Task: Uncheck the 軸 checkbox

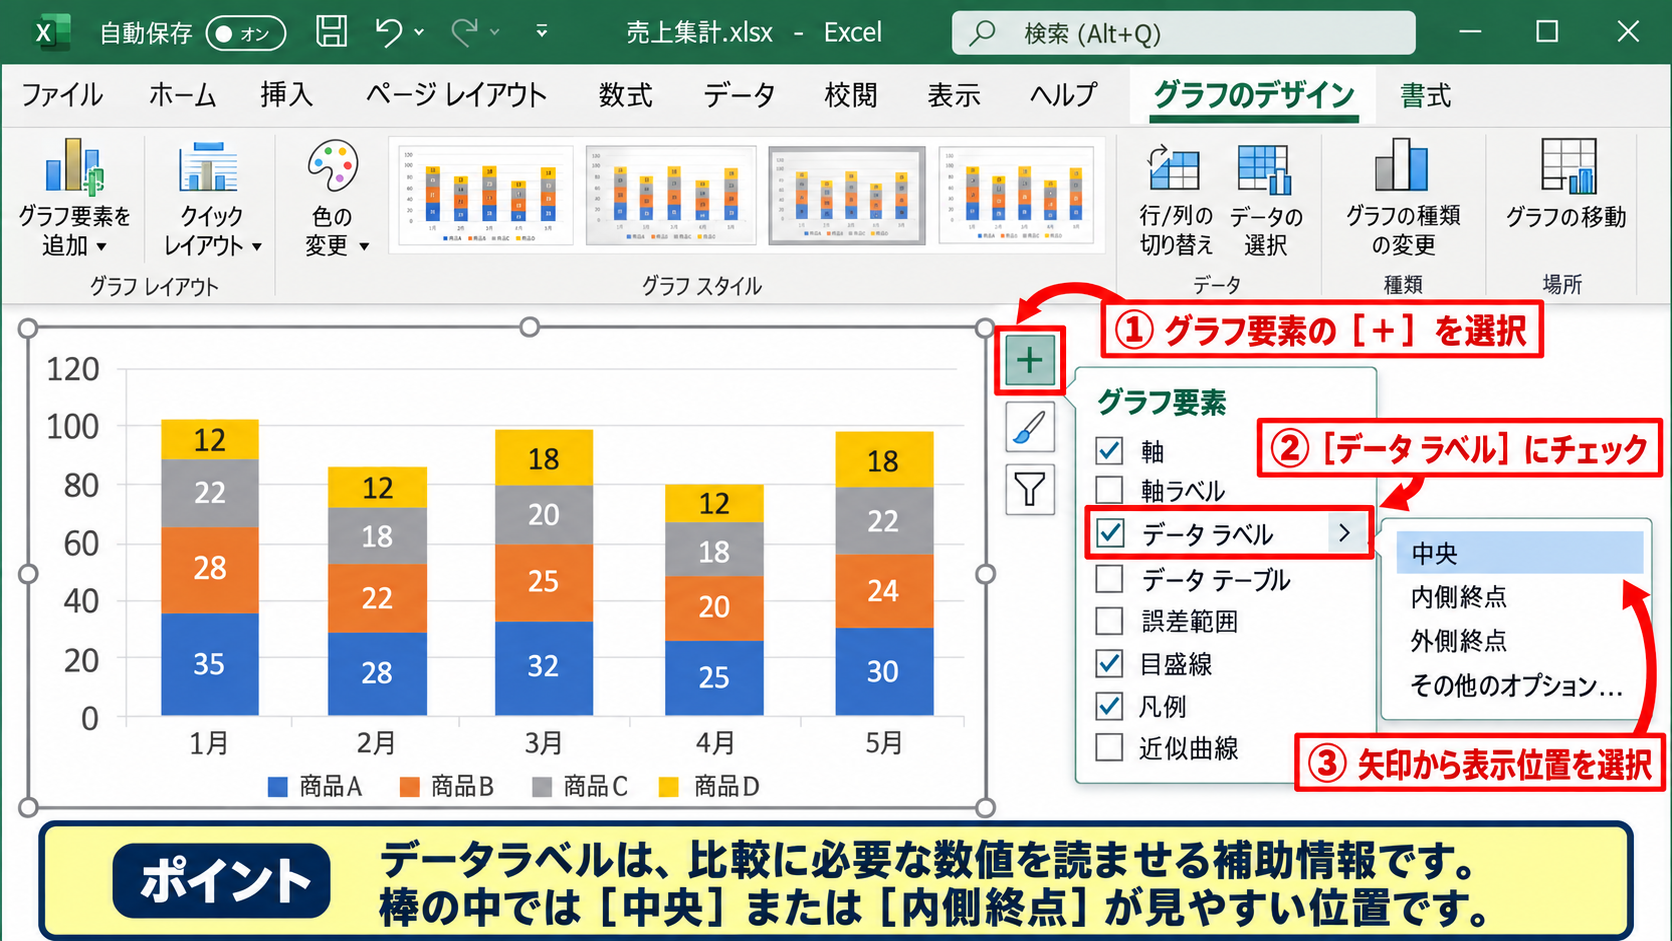Action: 1109,450
